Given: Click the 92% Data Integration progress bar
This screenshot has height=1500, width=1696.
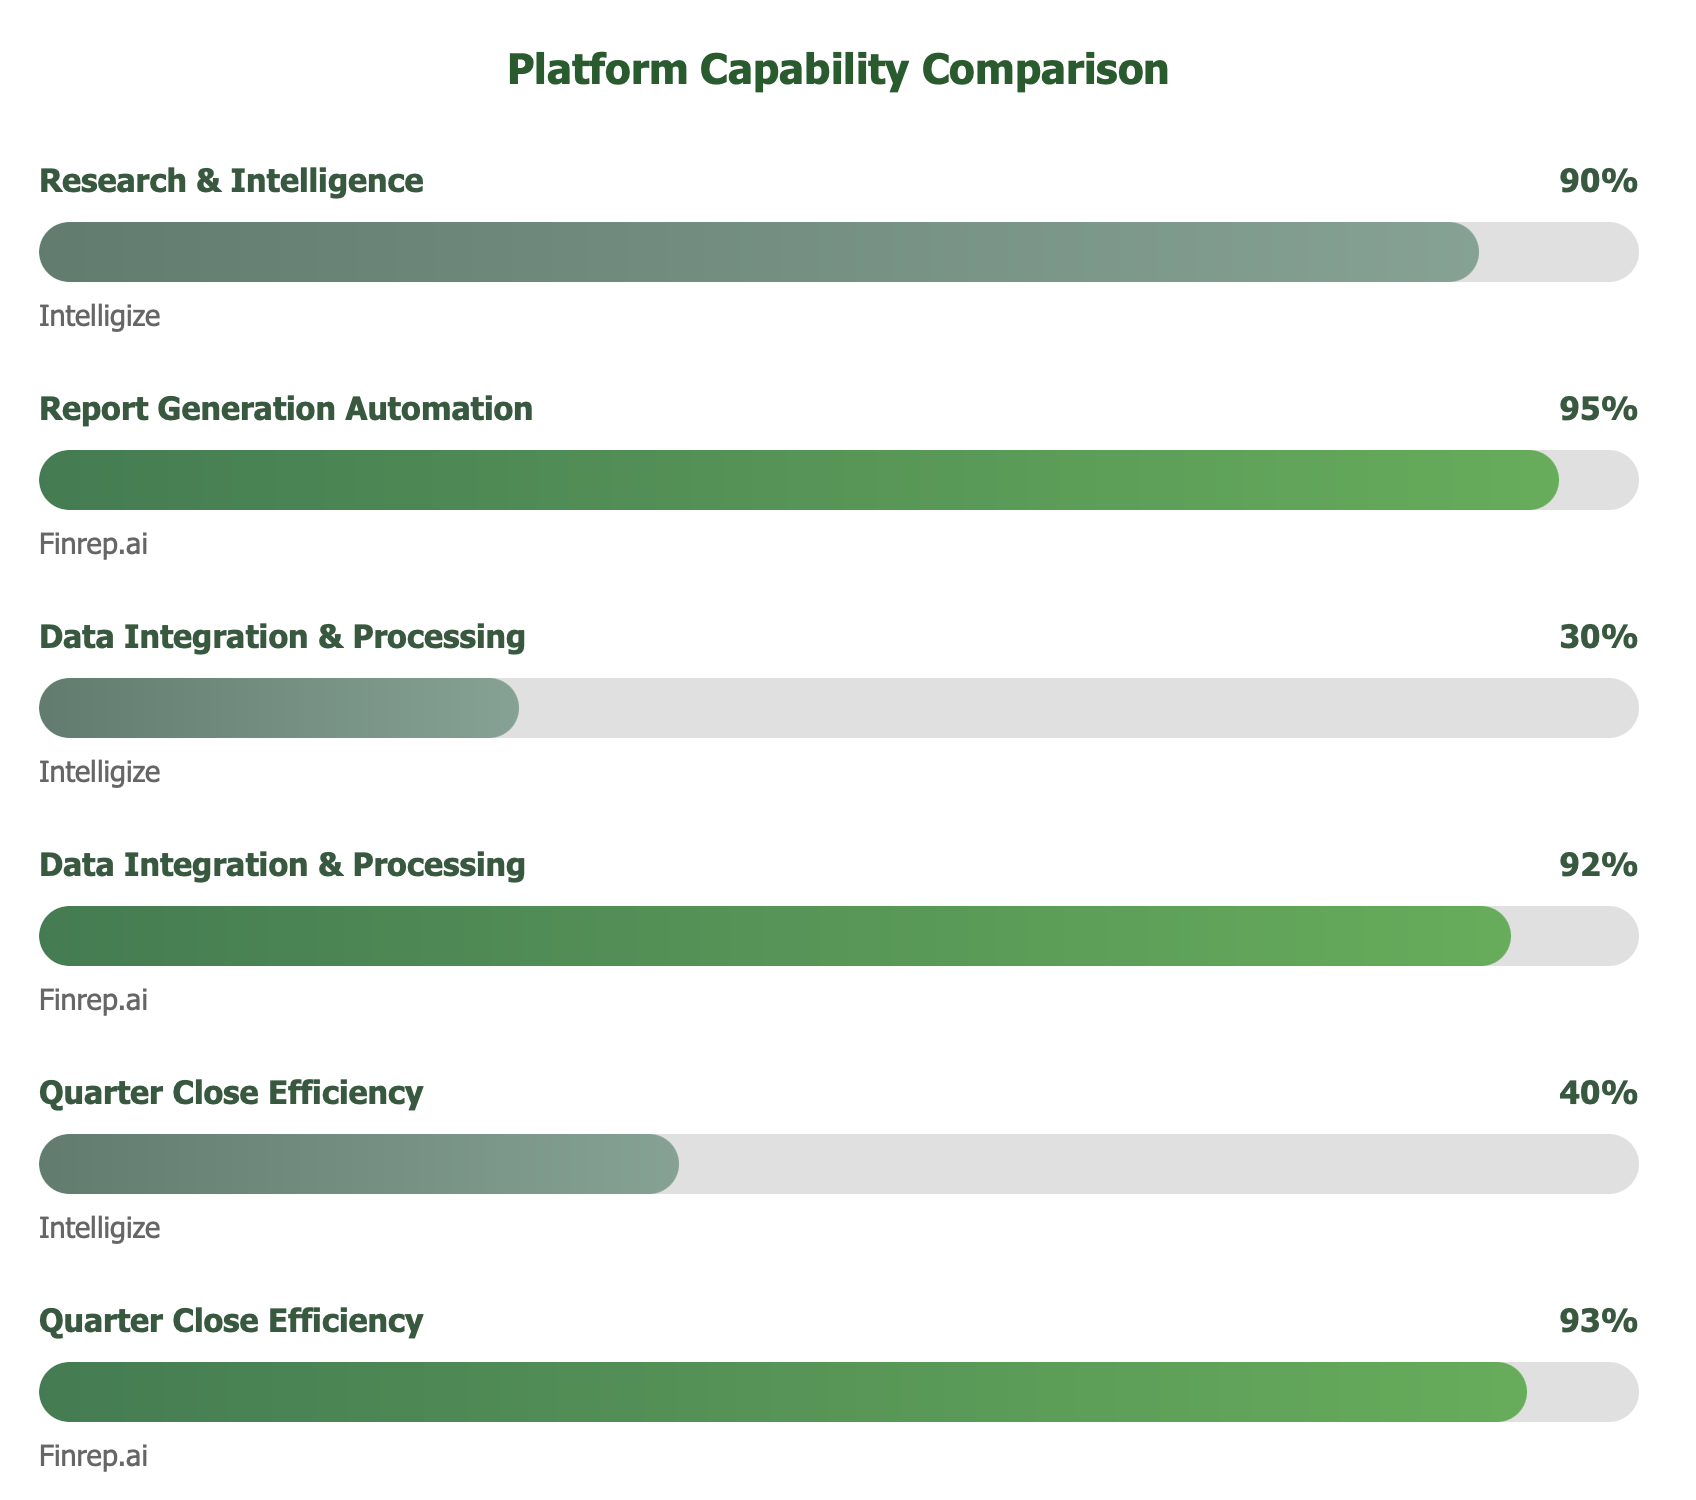Looking at the screenshot, I should 774,936.
